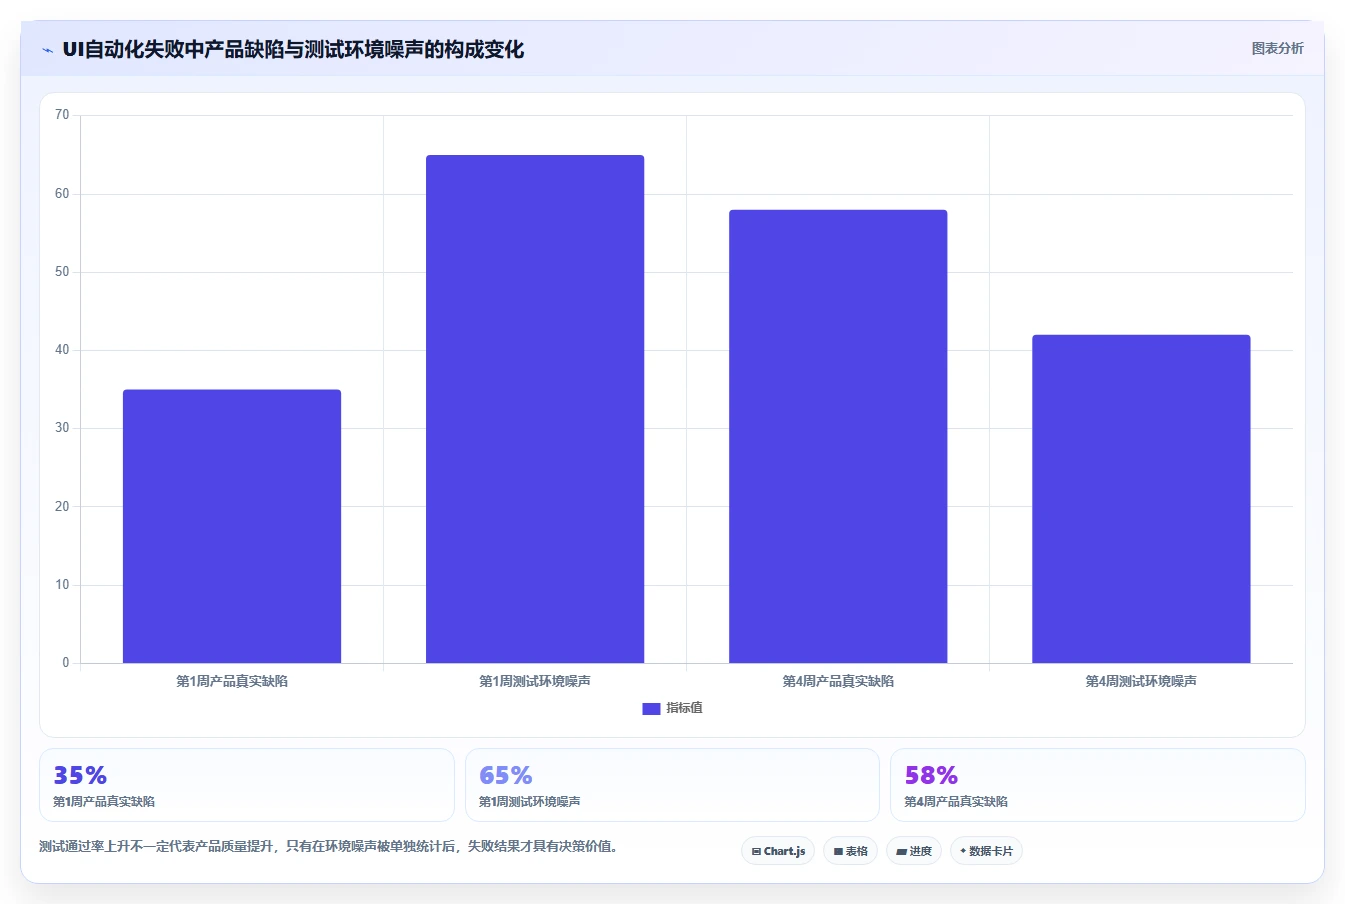Click the 第4周产品真实缺陷 x-axis label

click(838, 681)
